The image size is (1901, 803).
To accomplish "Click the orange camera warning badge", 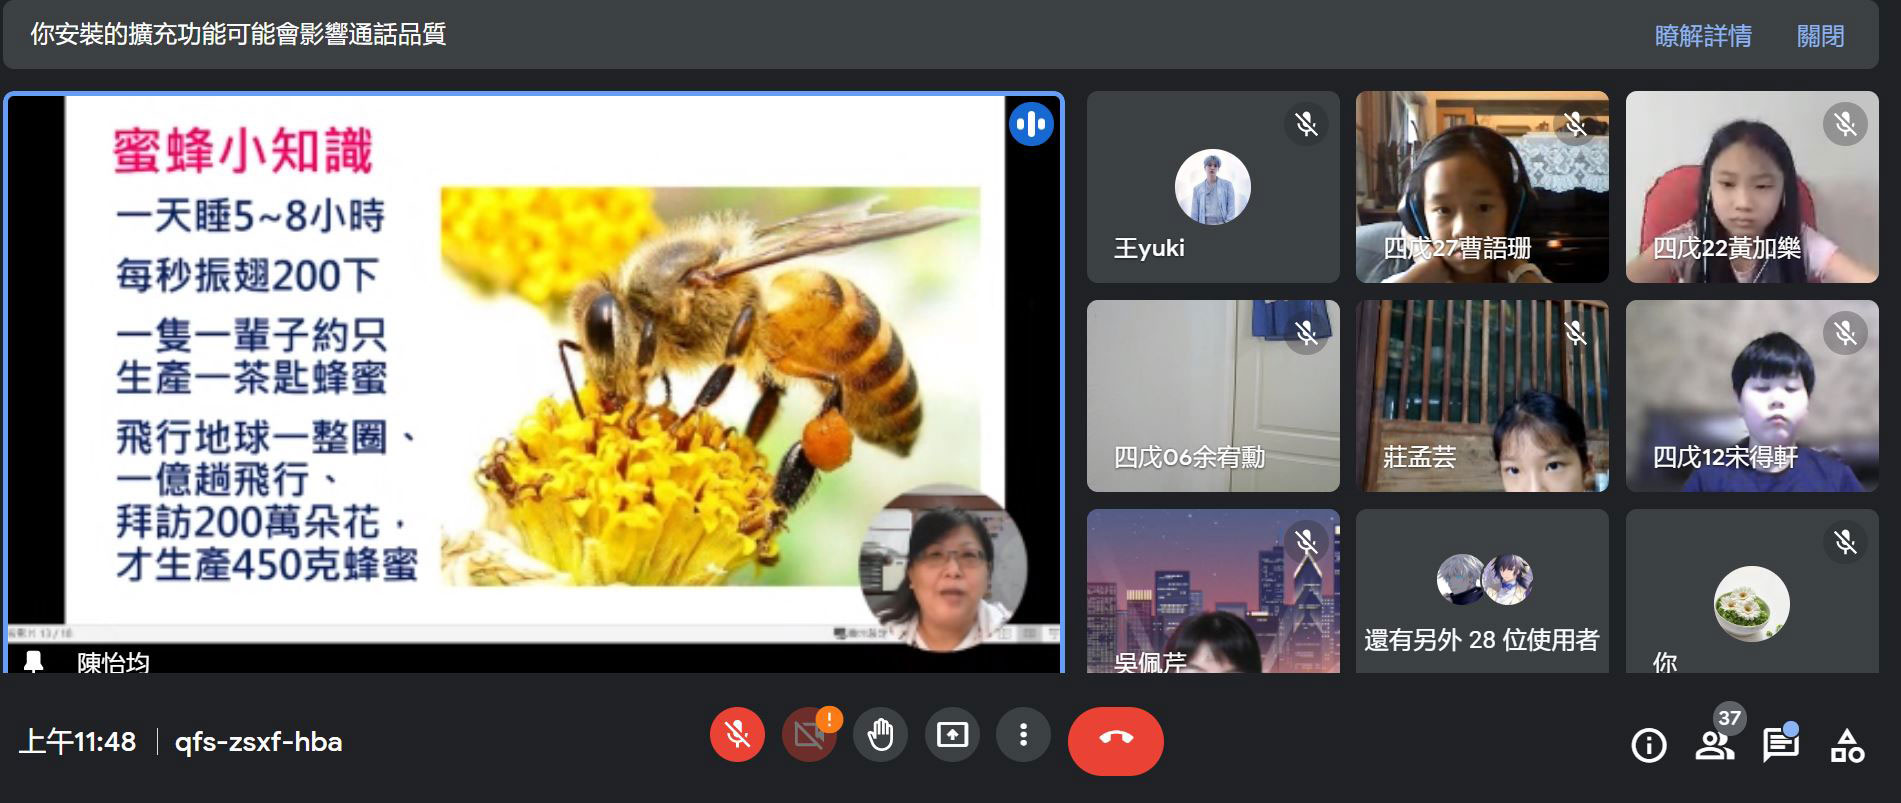I will click(829, 719).
